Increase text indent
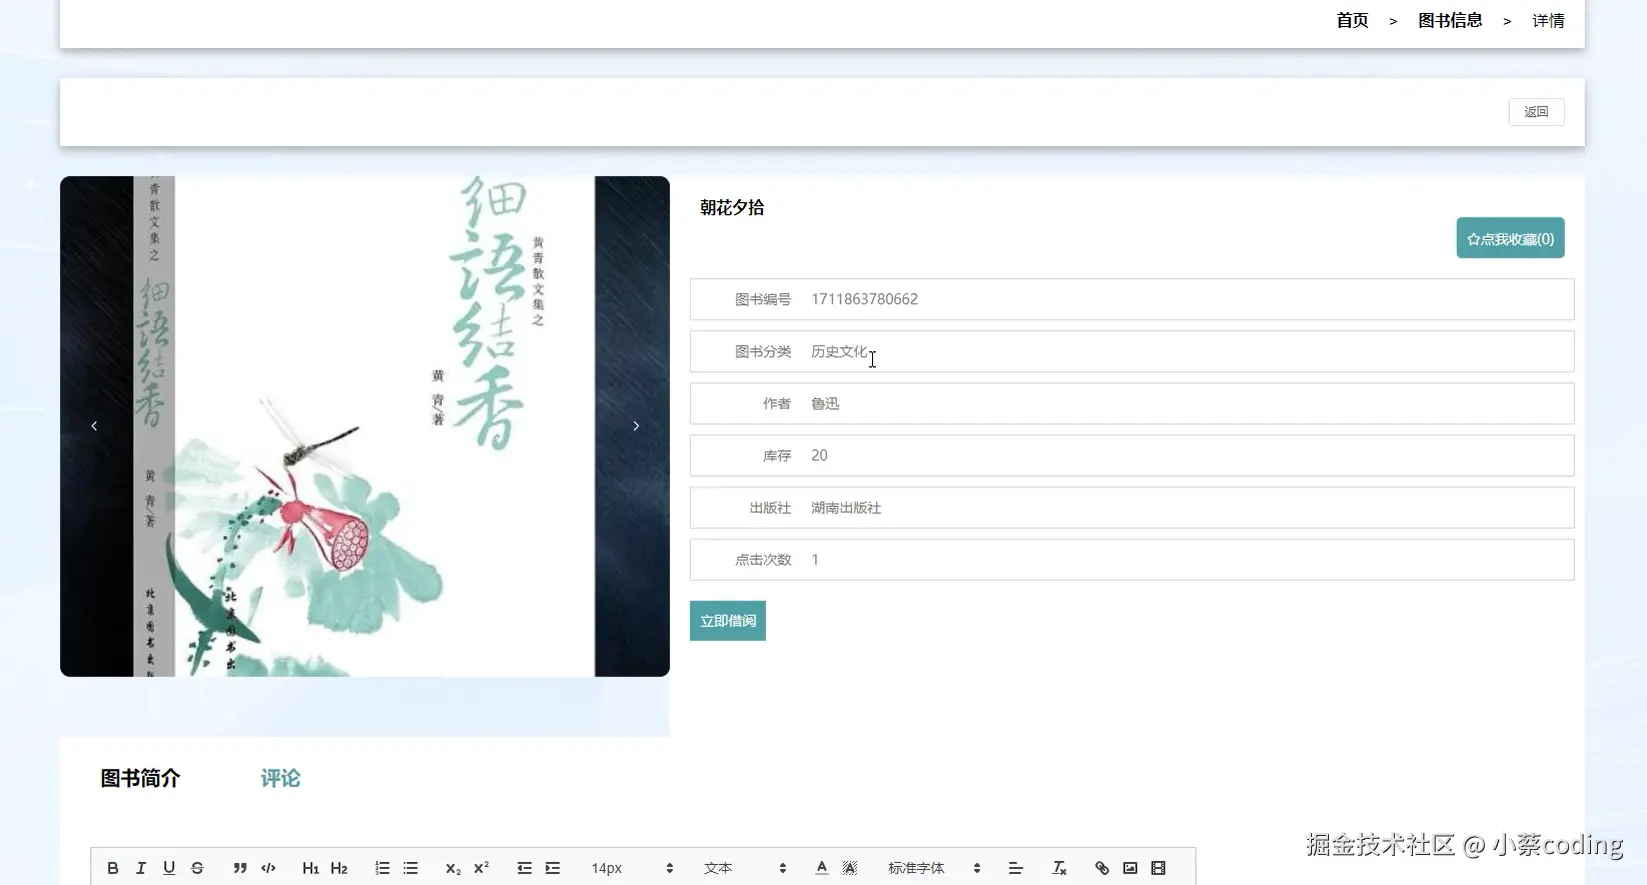 (x=552, y=868)
